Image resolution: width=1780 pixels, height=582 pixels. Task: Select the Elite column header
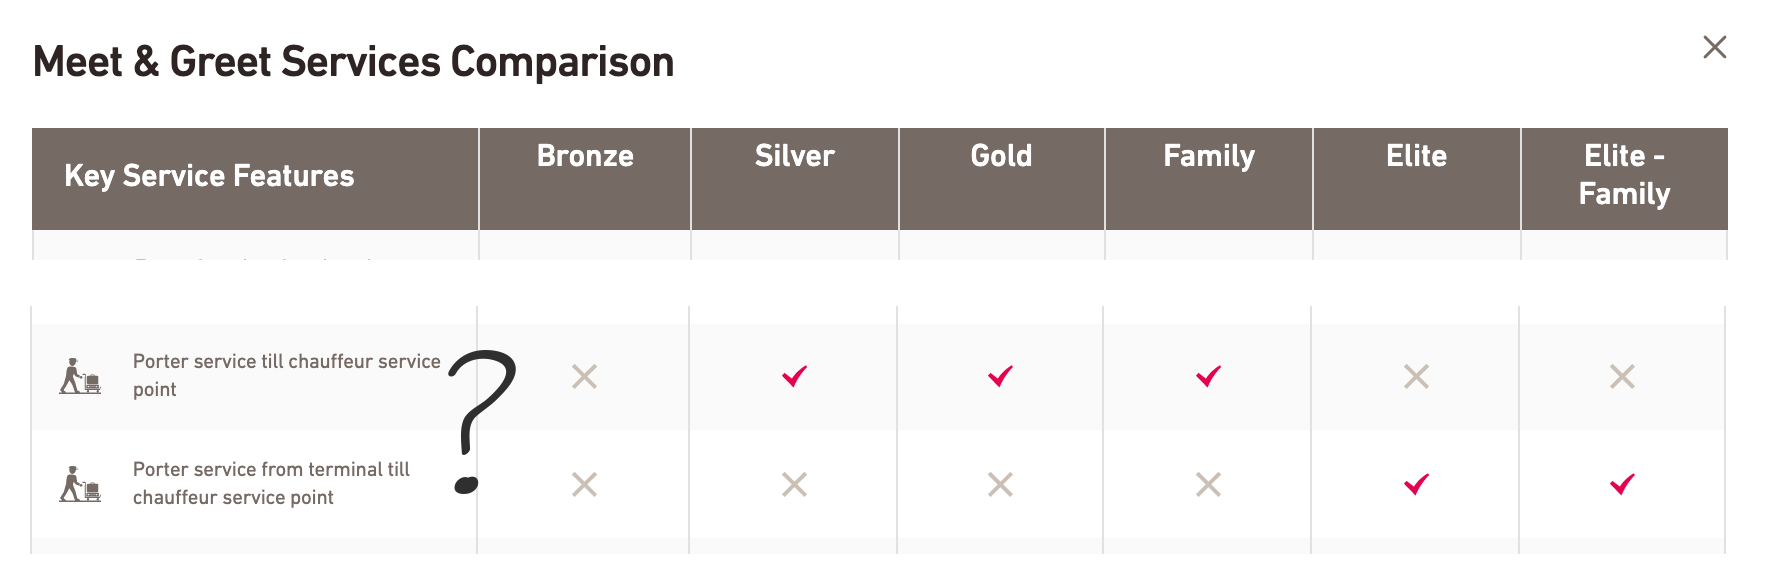pos(1416,156)
